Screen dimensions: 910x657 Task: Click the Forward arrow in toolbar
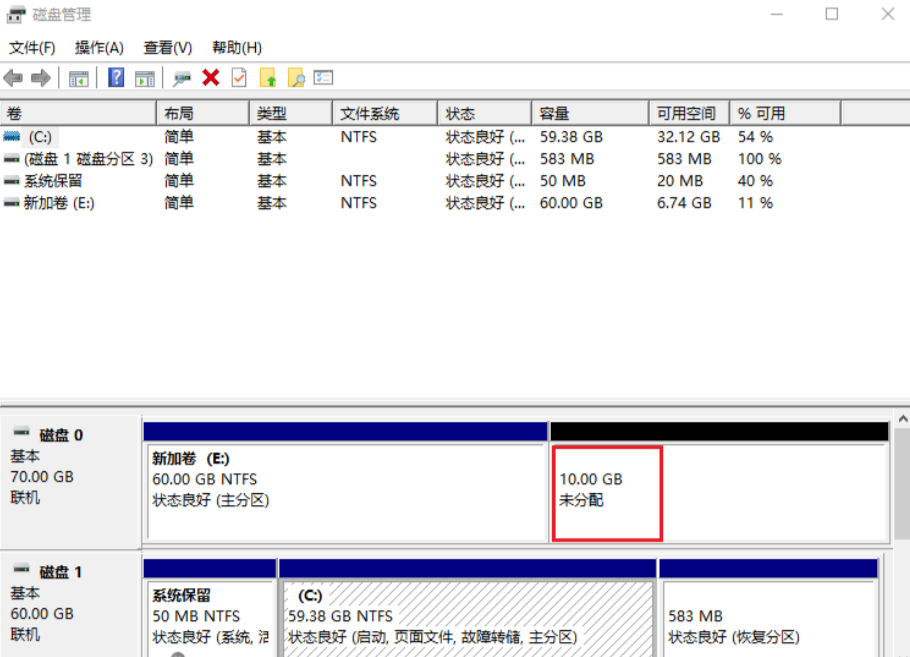click(40, 78)
